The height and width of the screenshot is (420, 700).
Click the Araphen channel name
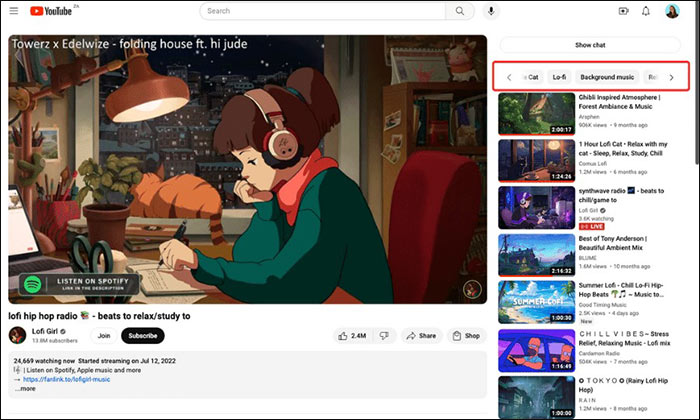(x=589, y=116)
